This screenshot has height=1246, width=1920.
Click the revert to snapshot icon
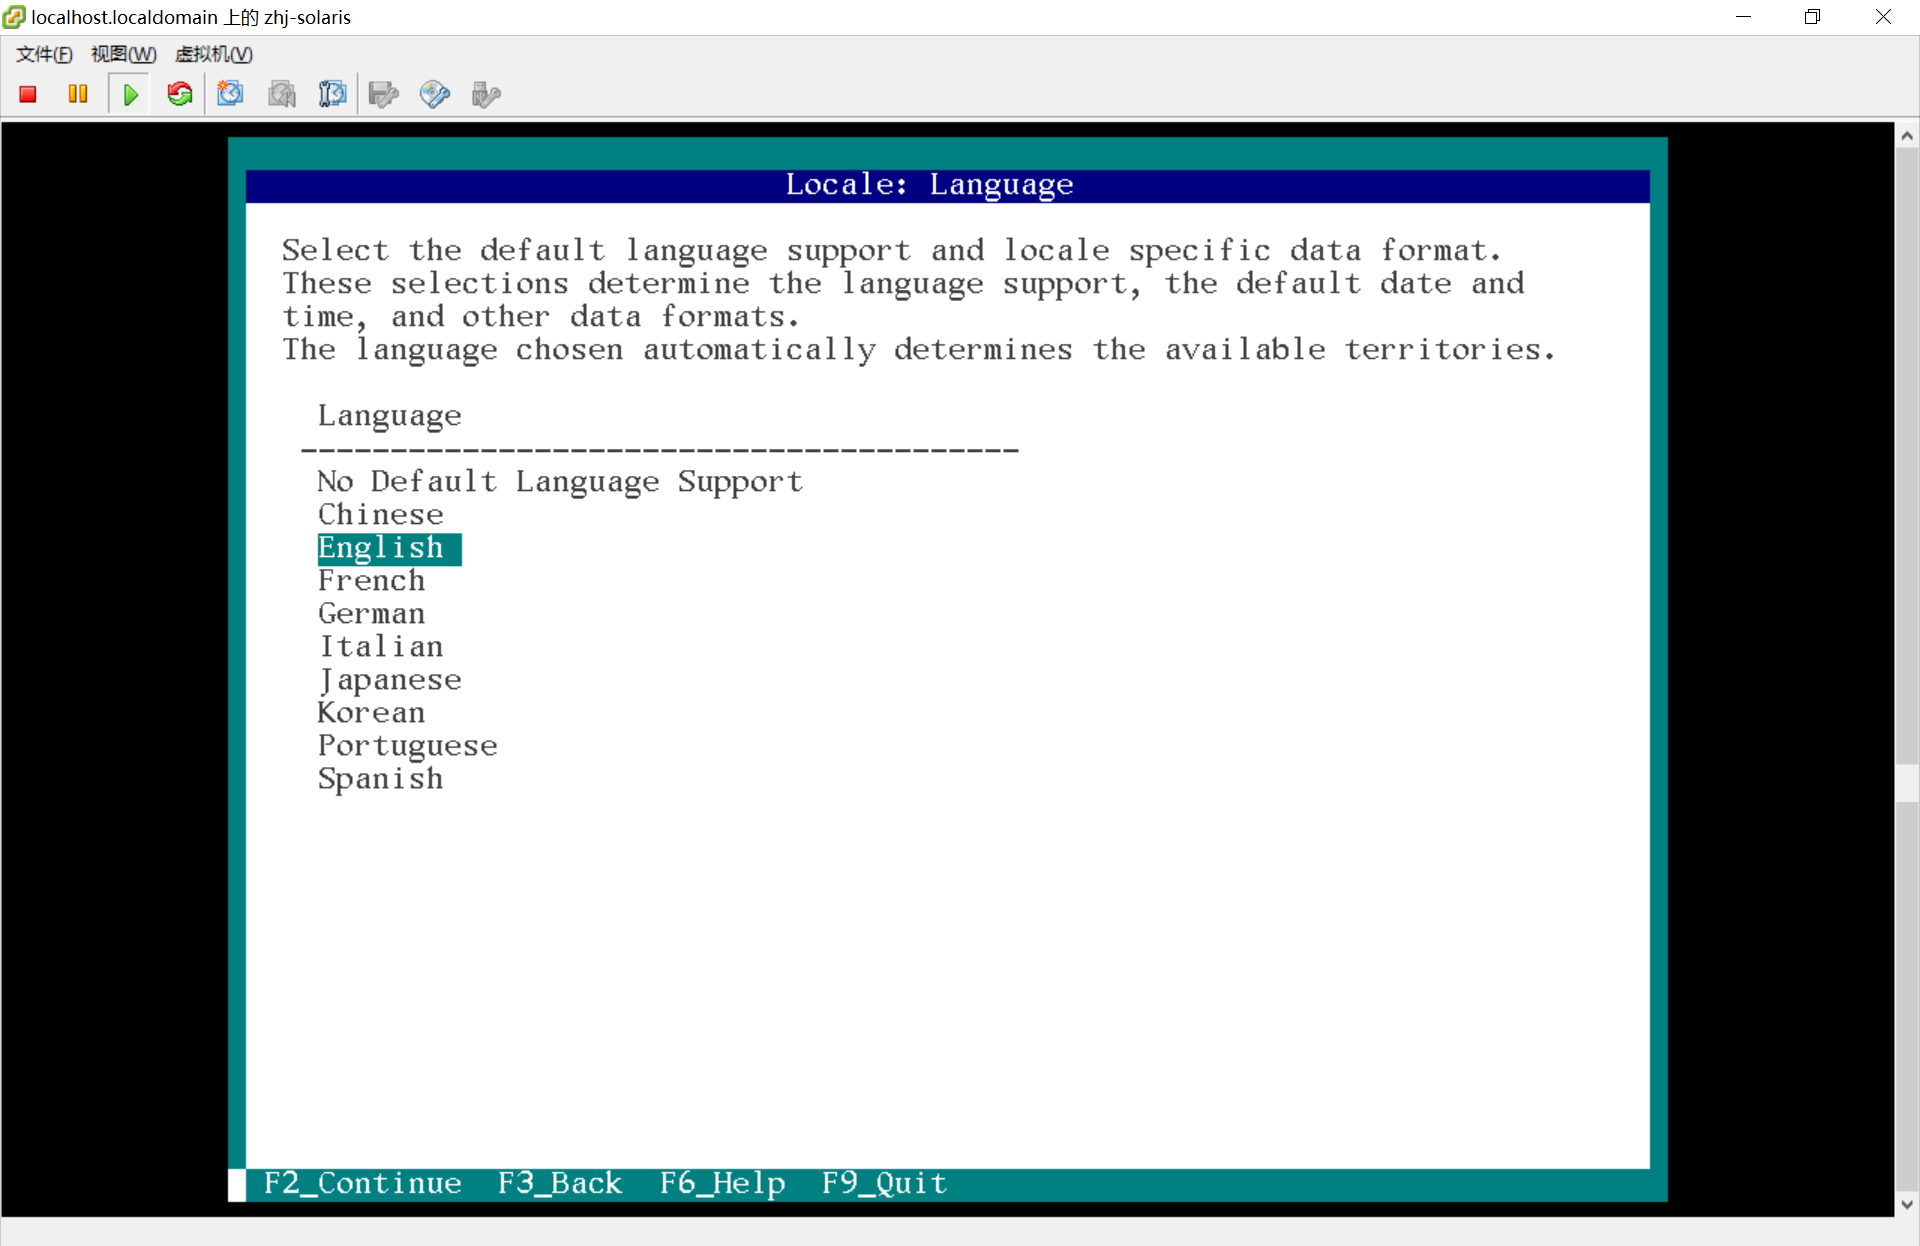click(282, 94)
